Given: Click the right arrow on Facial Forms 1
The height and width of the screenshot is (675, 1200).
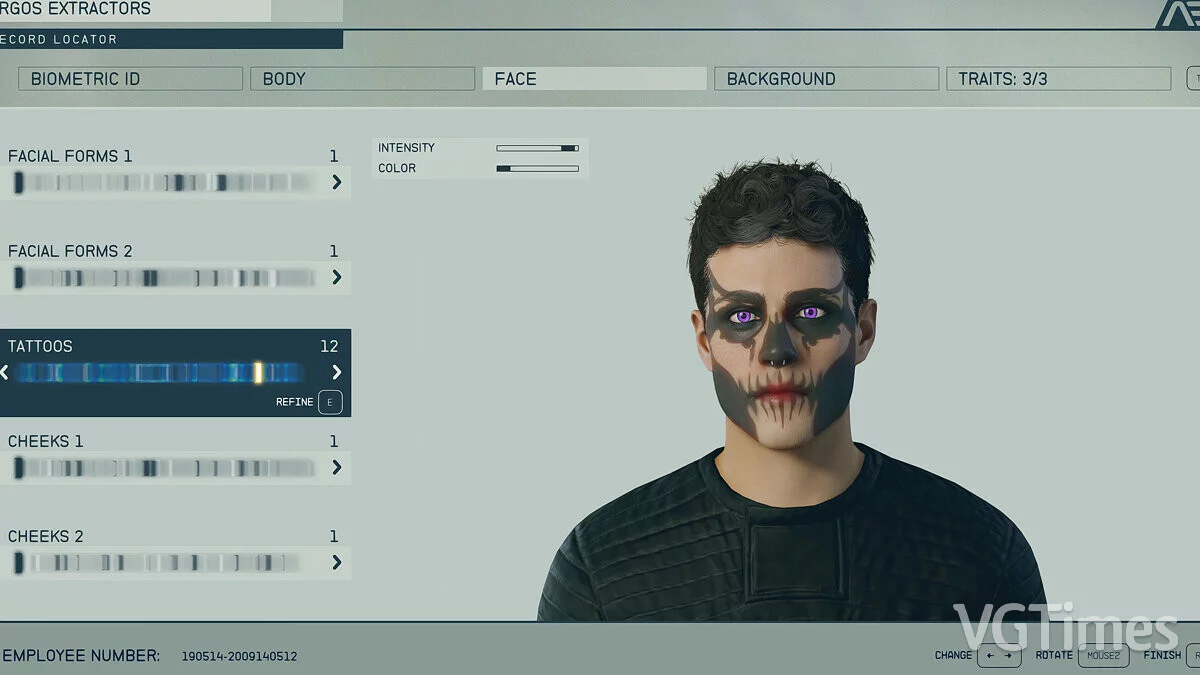Looking at the screenshot, I should click(336, 182).
